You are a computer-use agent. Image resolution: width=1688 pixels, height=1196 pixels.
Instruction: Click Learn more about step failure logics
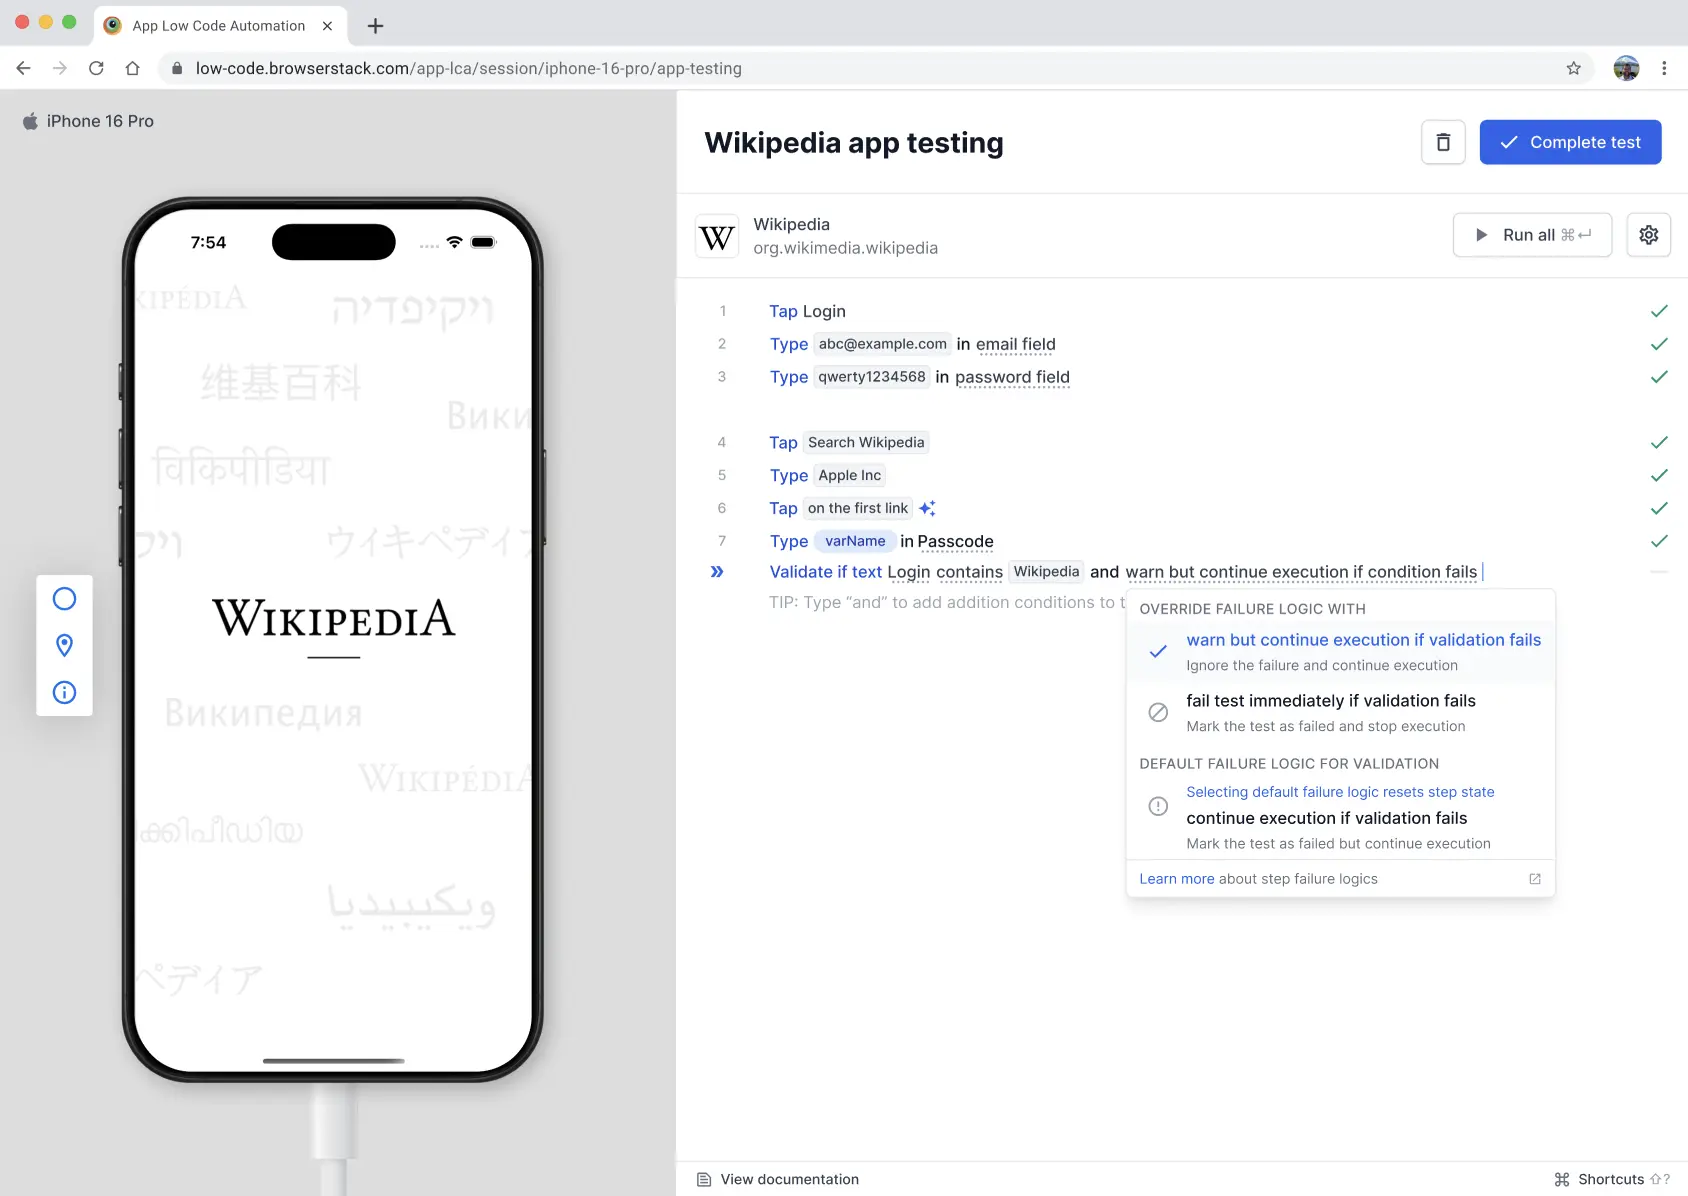(1176, 879)
